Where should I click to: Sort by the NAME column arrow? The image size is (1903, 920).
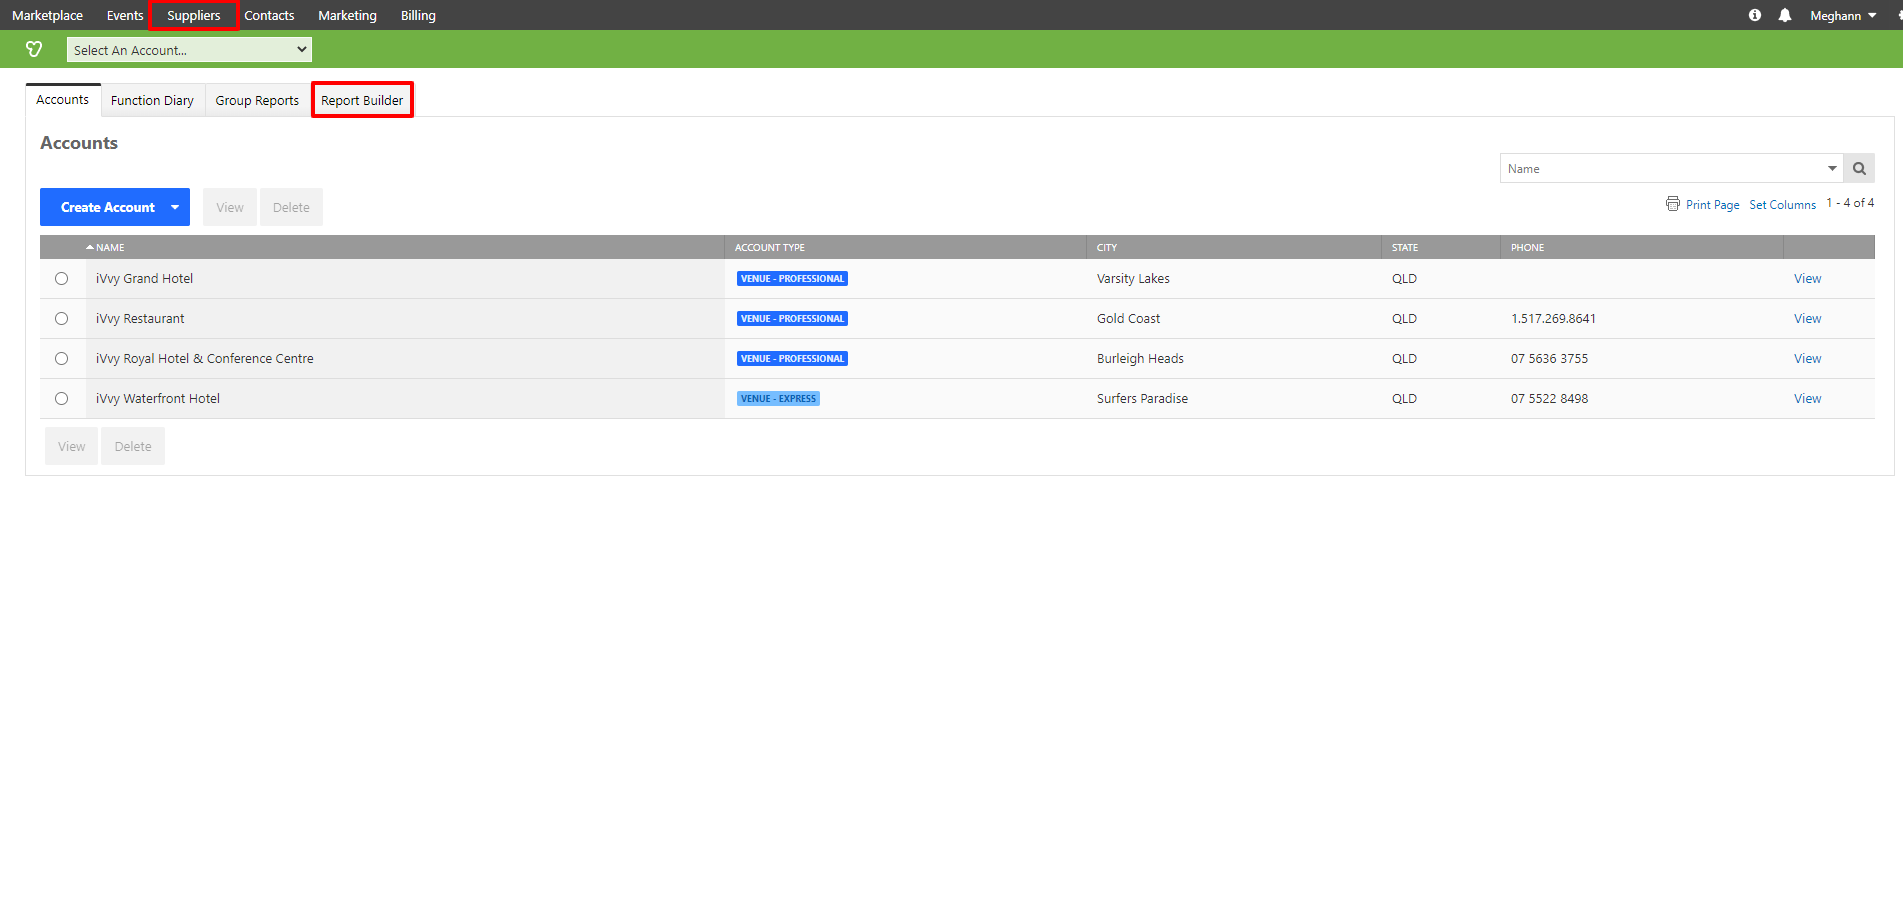90,247
